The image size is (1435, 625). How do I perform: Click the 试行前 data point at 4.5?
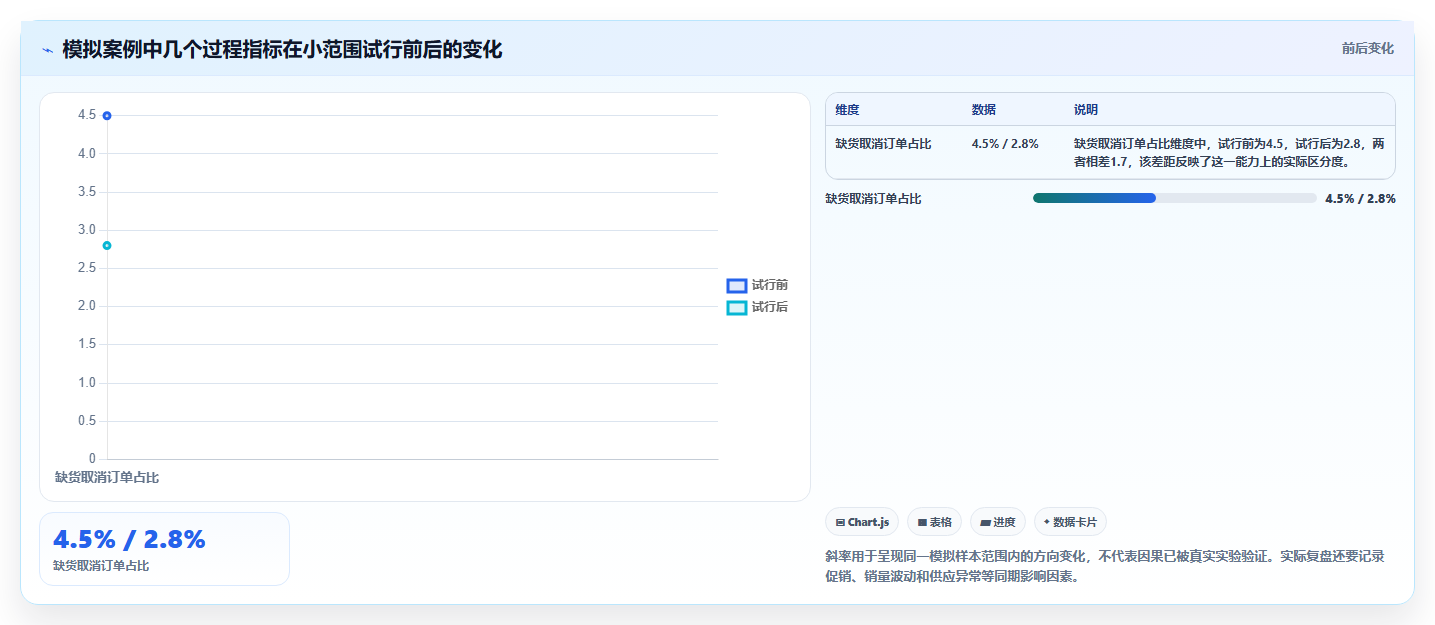pos(107,116)
